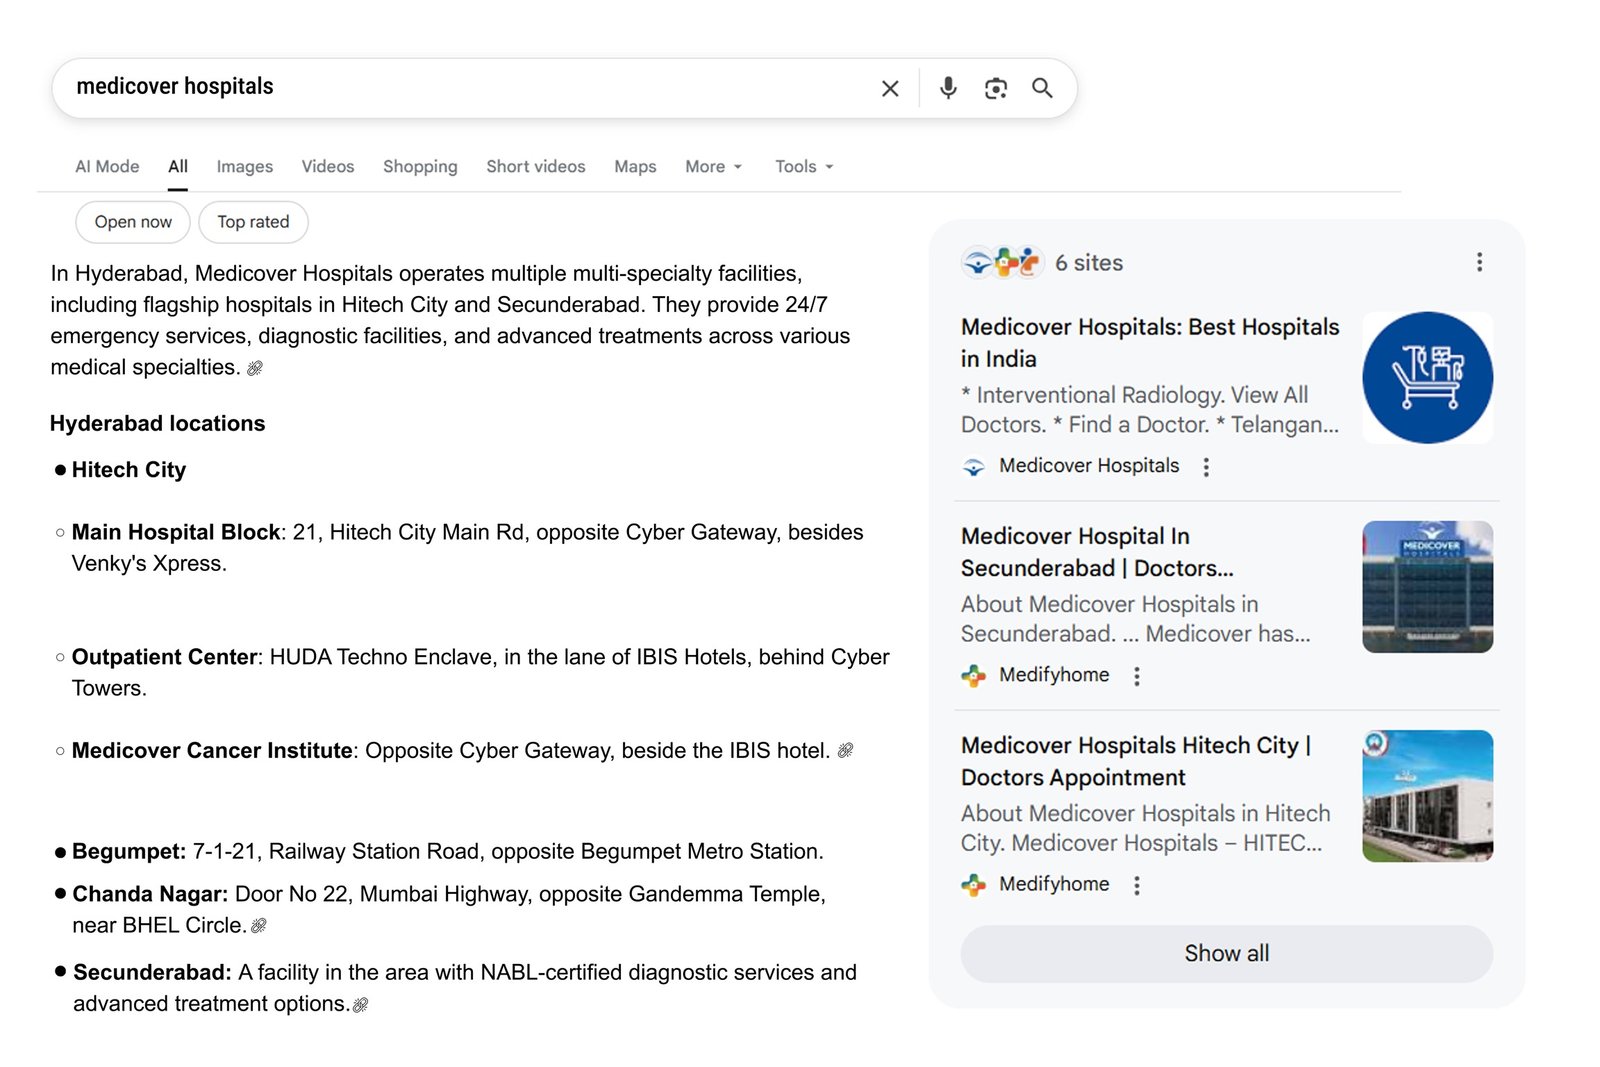Toggle the Top rated filter chip
The height and width of the screenshot is (1067, 1600).
pos(253,222)
